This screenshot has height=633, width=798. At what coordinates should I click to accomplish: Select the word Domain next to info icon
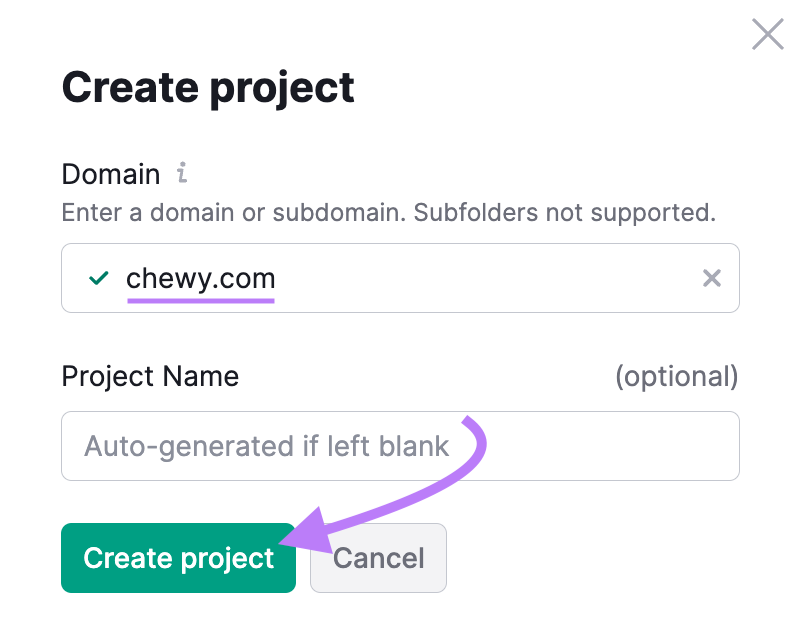click(x=110, y=174)
